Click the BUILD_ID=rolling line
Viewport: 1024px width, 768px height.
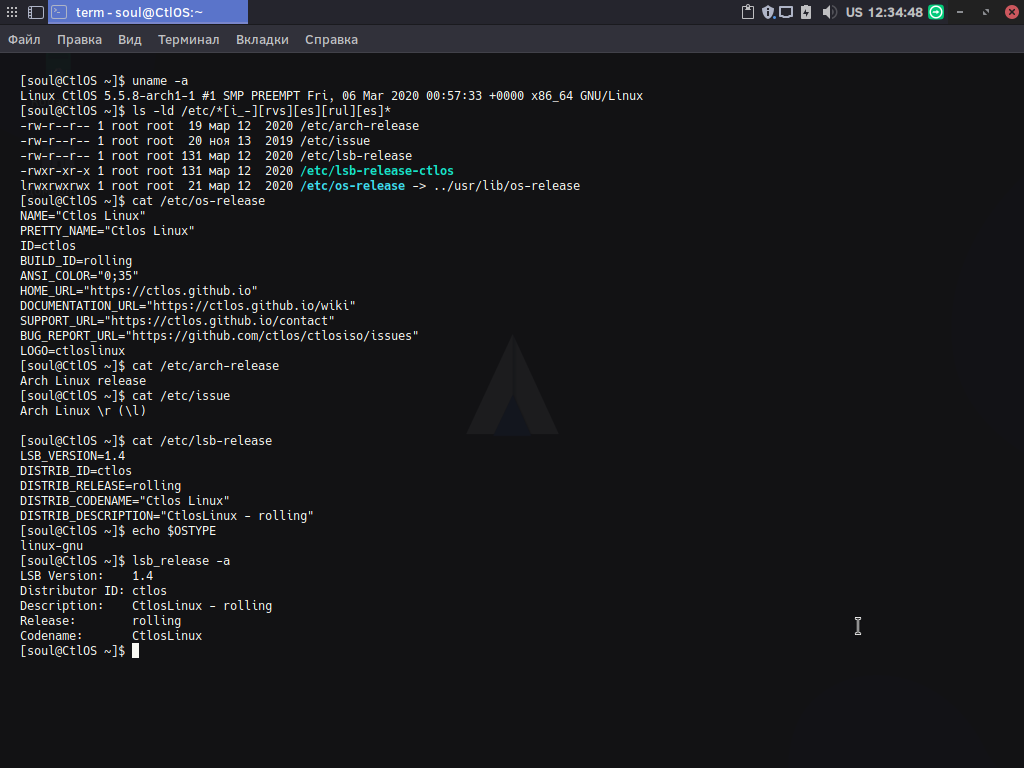click(76, 261)
